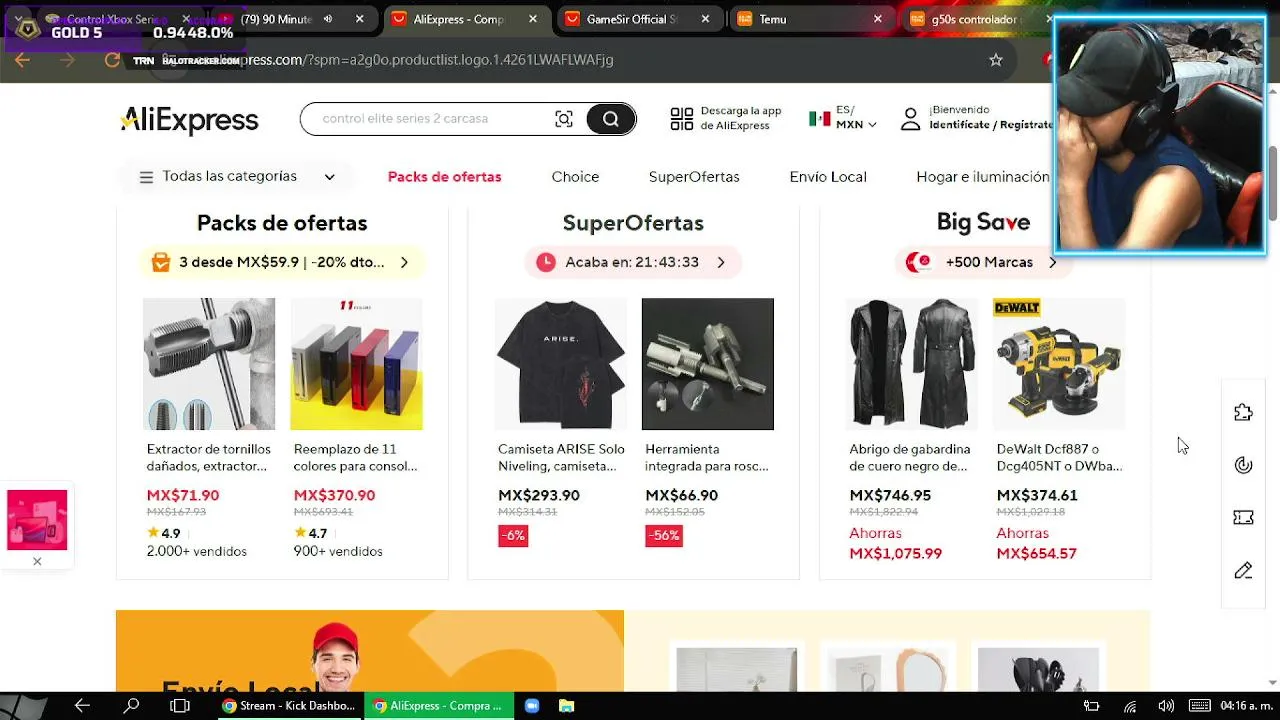Open the DeWalt drill product image
The height and width of the screenshot is (720, 1280).
tap(1059, 364)
